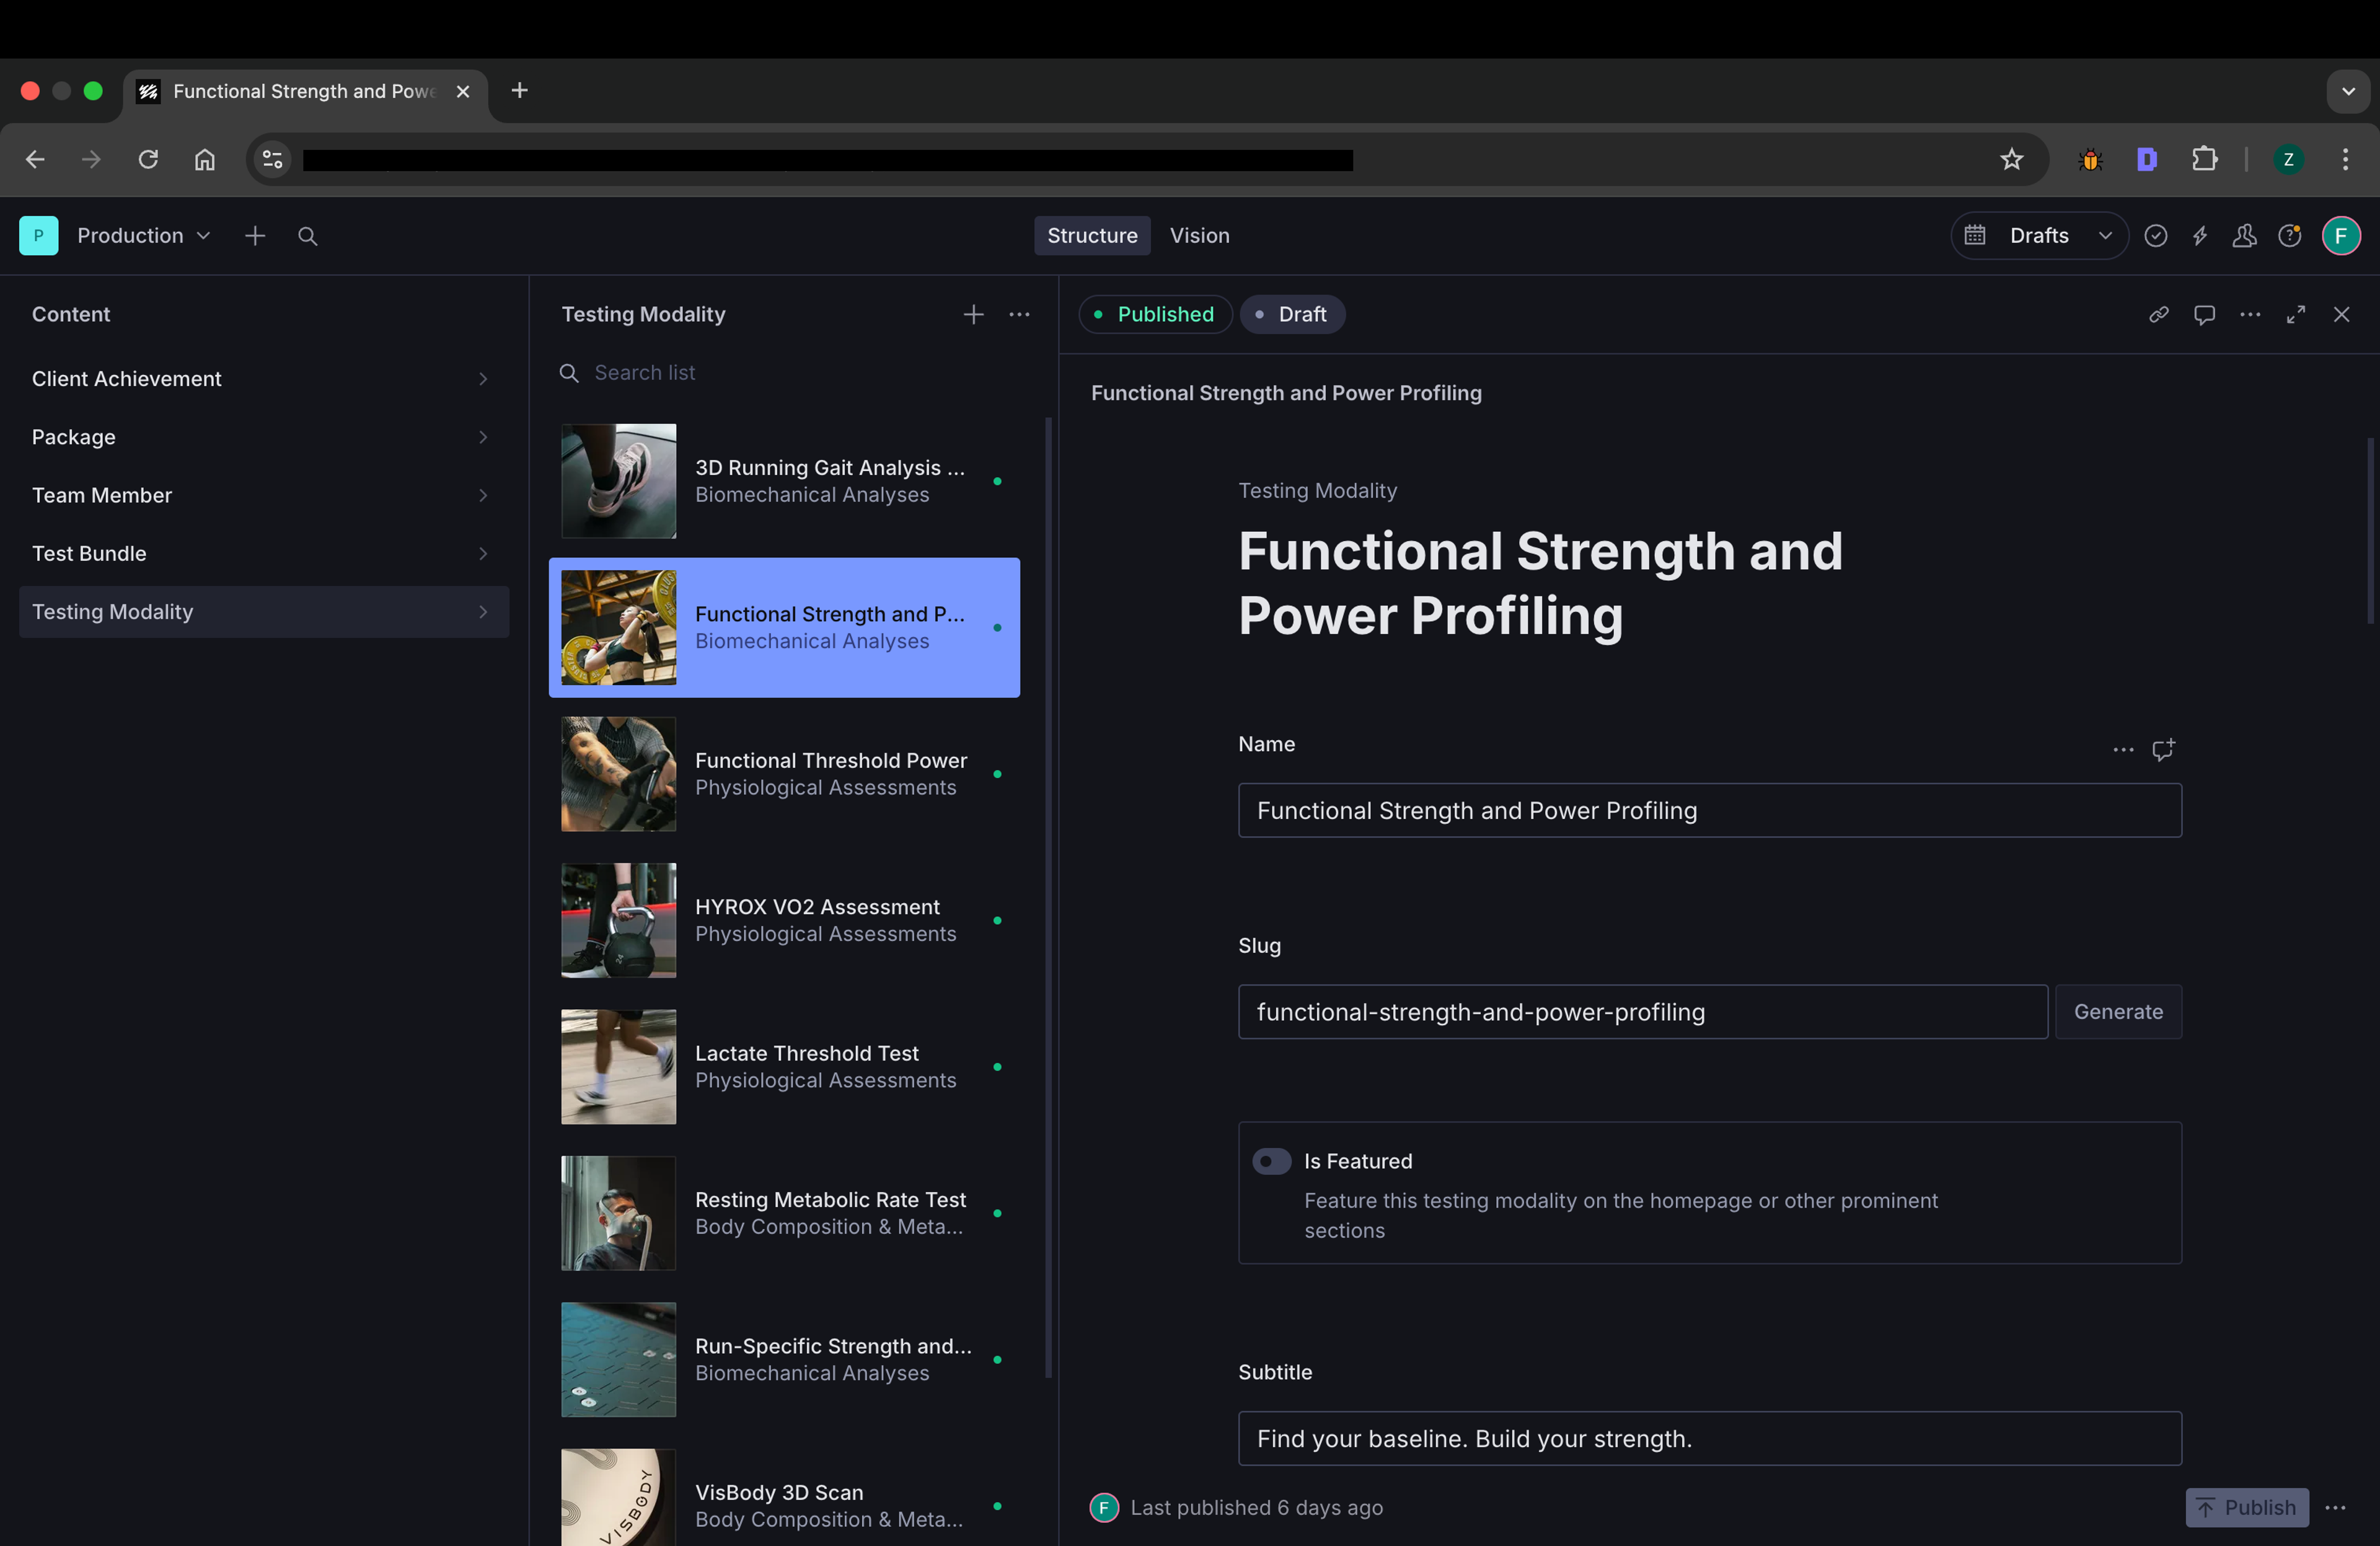This screenshot has width=2380, height=1546.
Task: Click into the Subtitle text field
Action: tap(1709, 1438)
